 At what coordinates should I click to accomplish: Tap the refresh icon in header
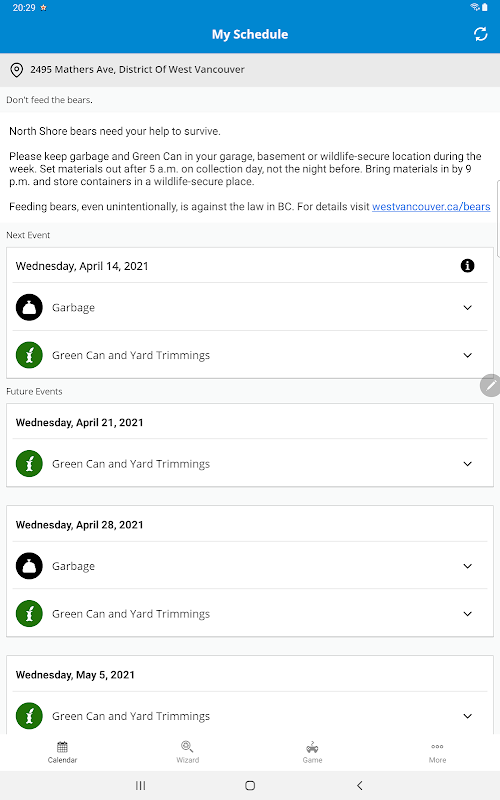(x=481, y=34)
